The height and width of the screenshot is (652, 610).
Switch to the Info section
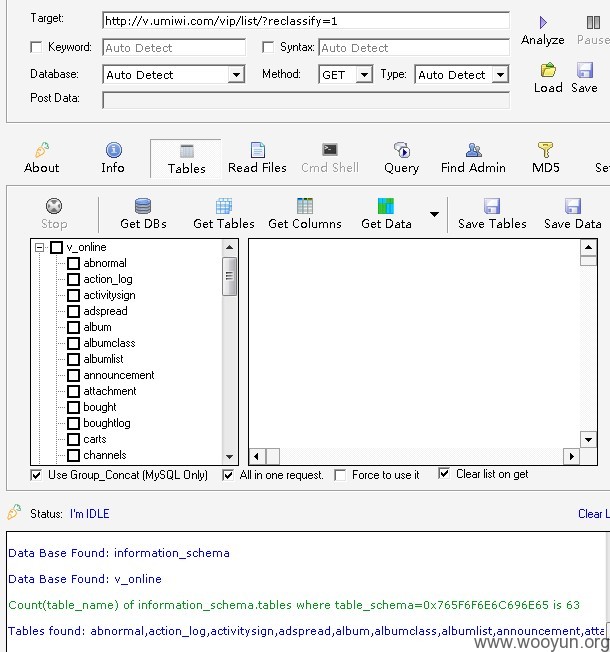113,150
